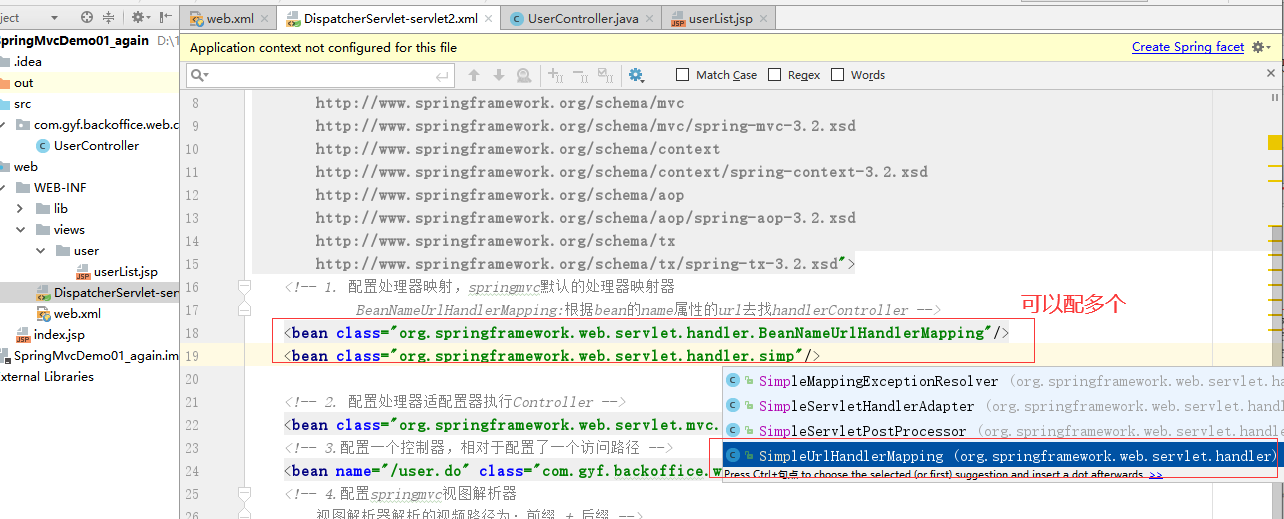Choose SimpleMappingExceptionResolver from completion list
The image size is (1284, 519).
click(x=1002, y=381)
